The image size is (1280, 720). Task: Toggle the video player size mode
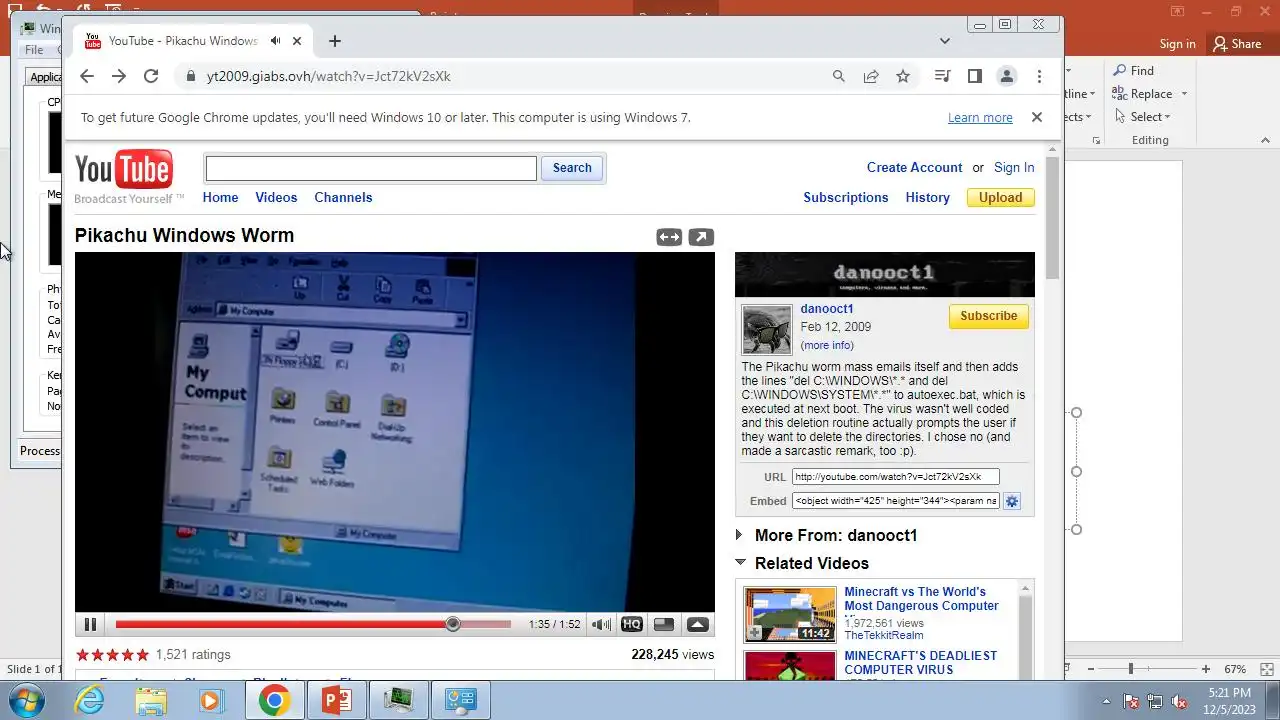pos(664,624)
